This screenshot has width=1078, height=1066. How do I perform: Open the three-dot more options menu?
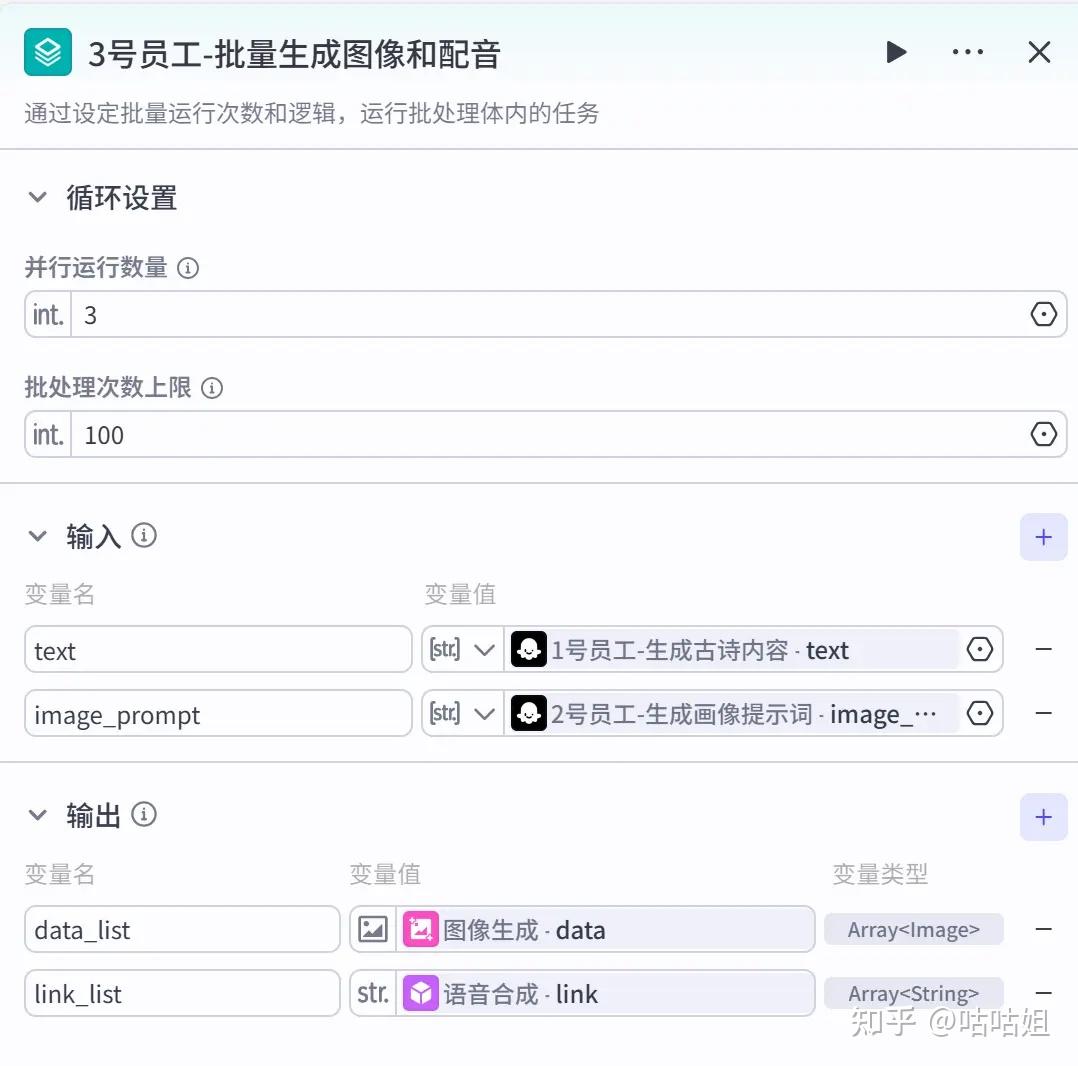967,52
